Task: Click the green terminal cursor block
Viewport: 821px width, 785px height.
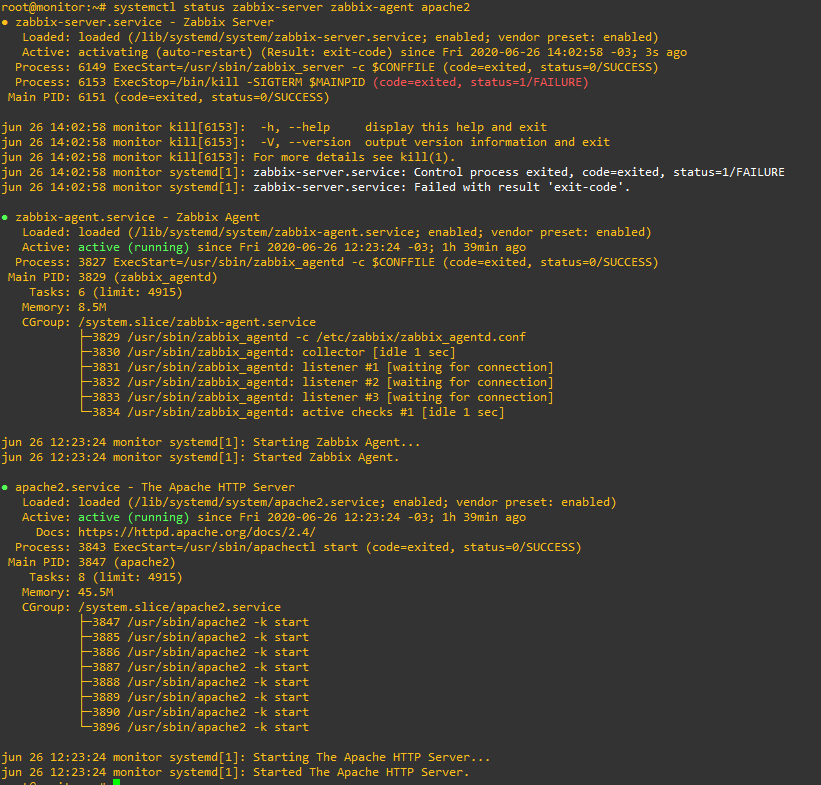Action: (117, 782)
